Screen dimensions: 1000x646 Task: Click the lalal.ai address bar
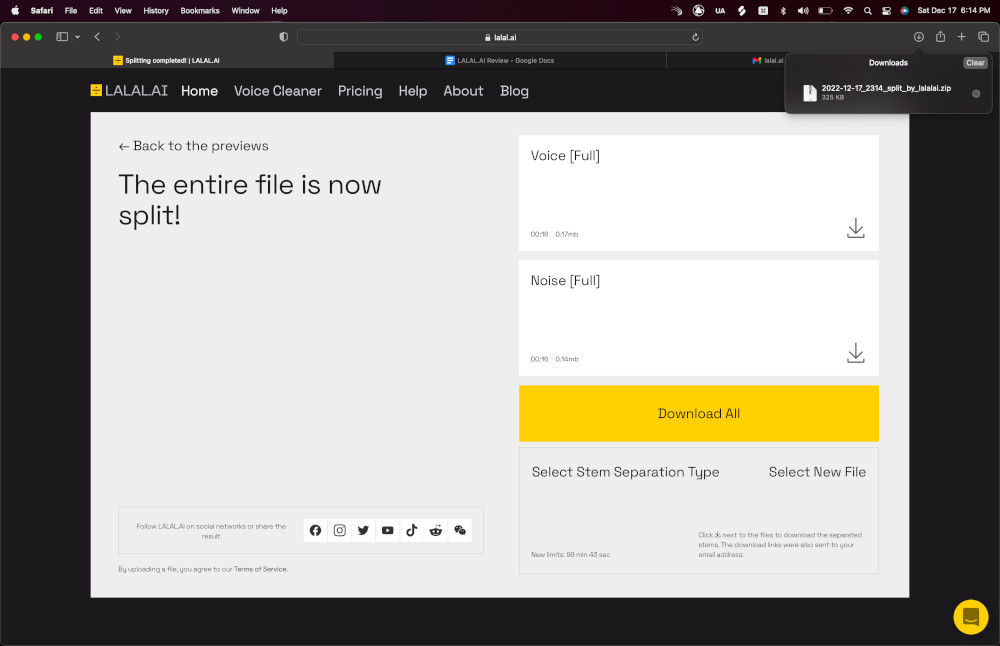(500, 37)
